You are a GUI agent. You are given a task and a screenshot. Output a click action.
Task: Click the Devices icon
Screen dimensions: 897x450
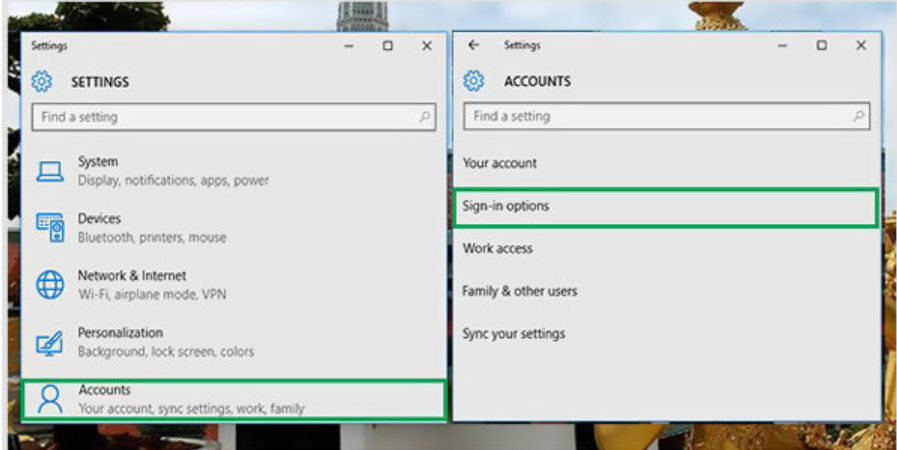pos(50,228)
